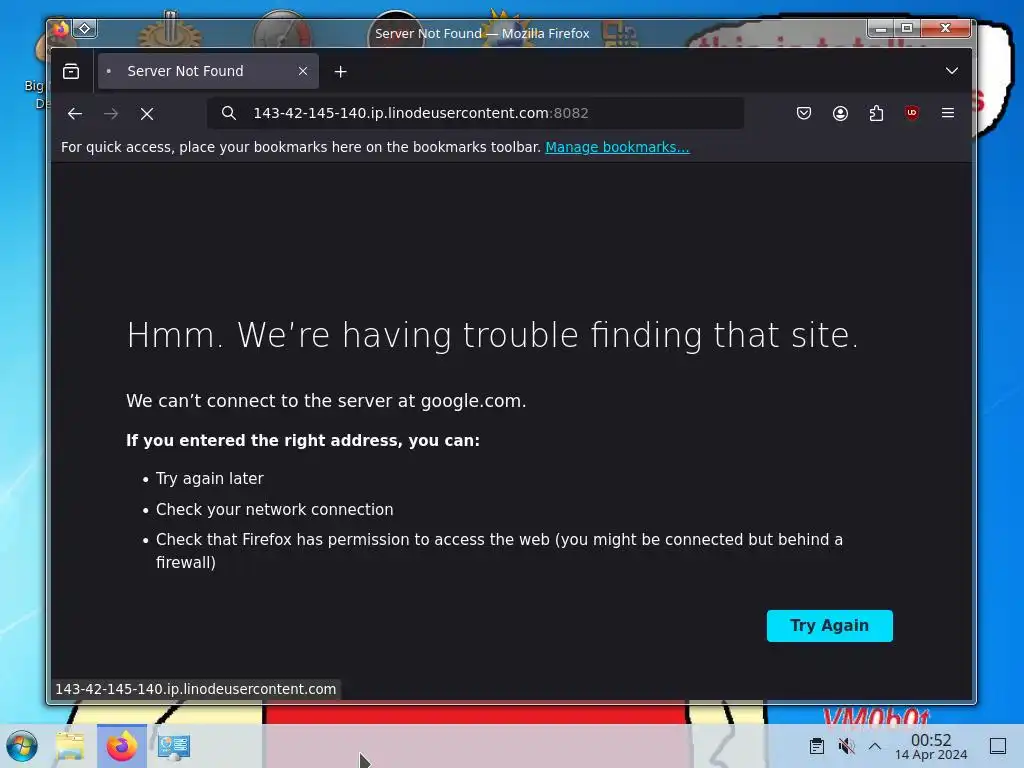Open the Firefox hamburger application menu

coord(948,113)
